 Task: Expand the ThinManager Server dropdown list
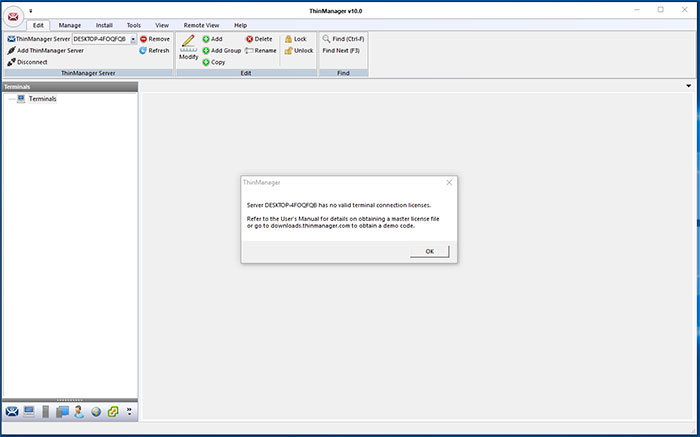pyautogui.click(x=133, y=39)
